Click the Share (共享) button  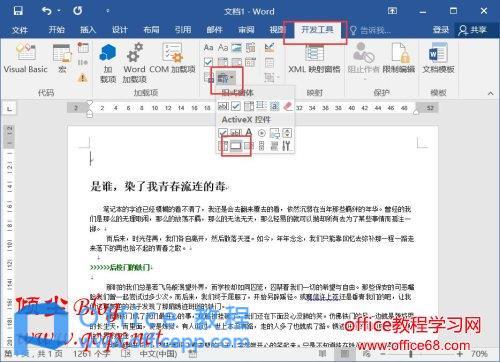pos(473,30)
